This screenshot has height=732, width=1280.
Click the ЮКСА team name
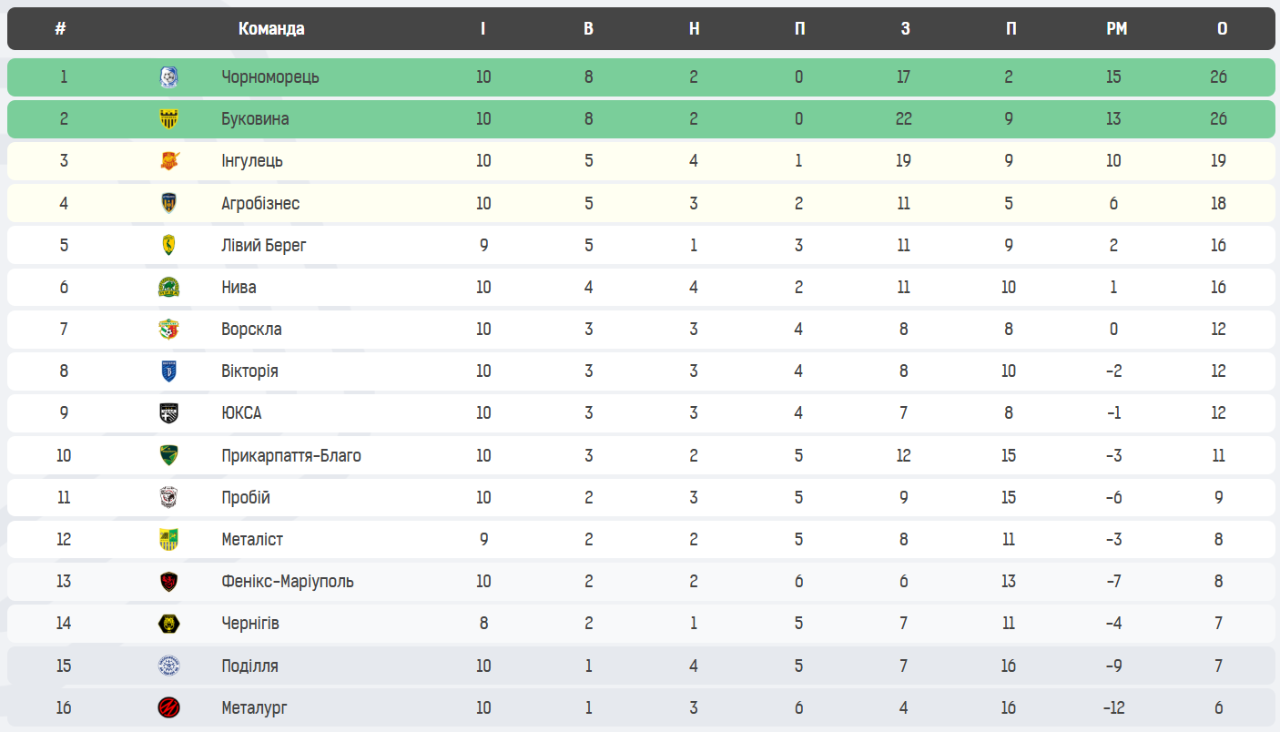pos(241,413)
